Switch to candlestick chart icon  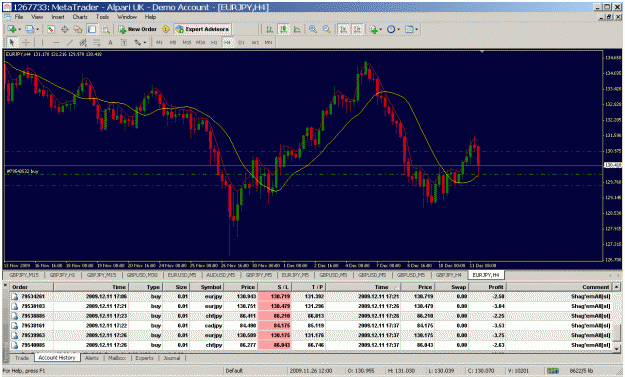click(x=283, y=29)
